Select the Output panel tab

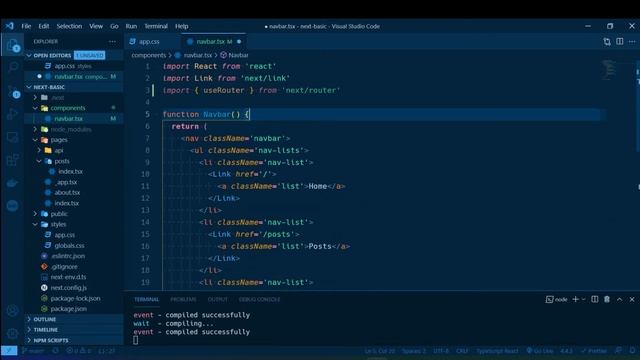click(218, 299)
